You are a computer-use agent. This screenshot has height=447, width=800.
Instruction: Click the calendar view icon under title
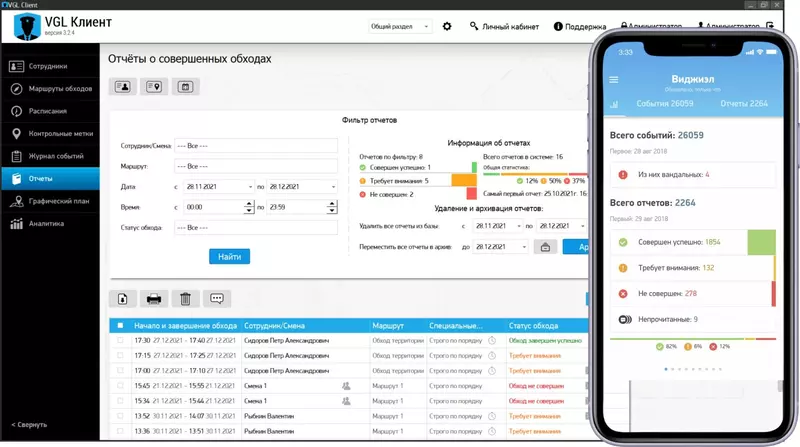click(x=185, y=87)
